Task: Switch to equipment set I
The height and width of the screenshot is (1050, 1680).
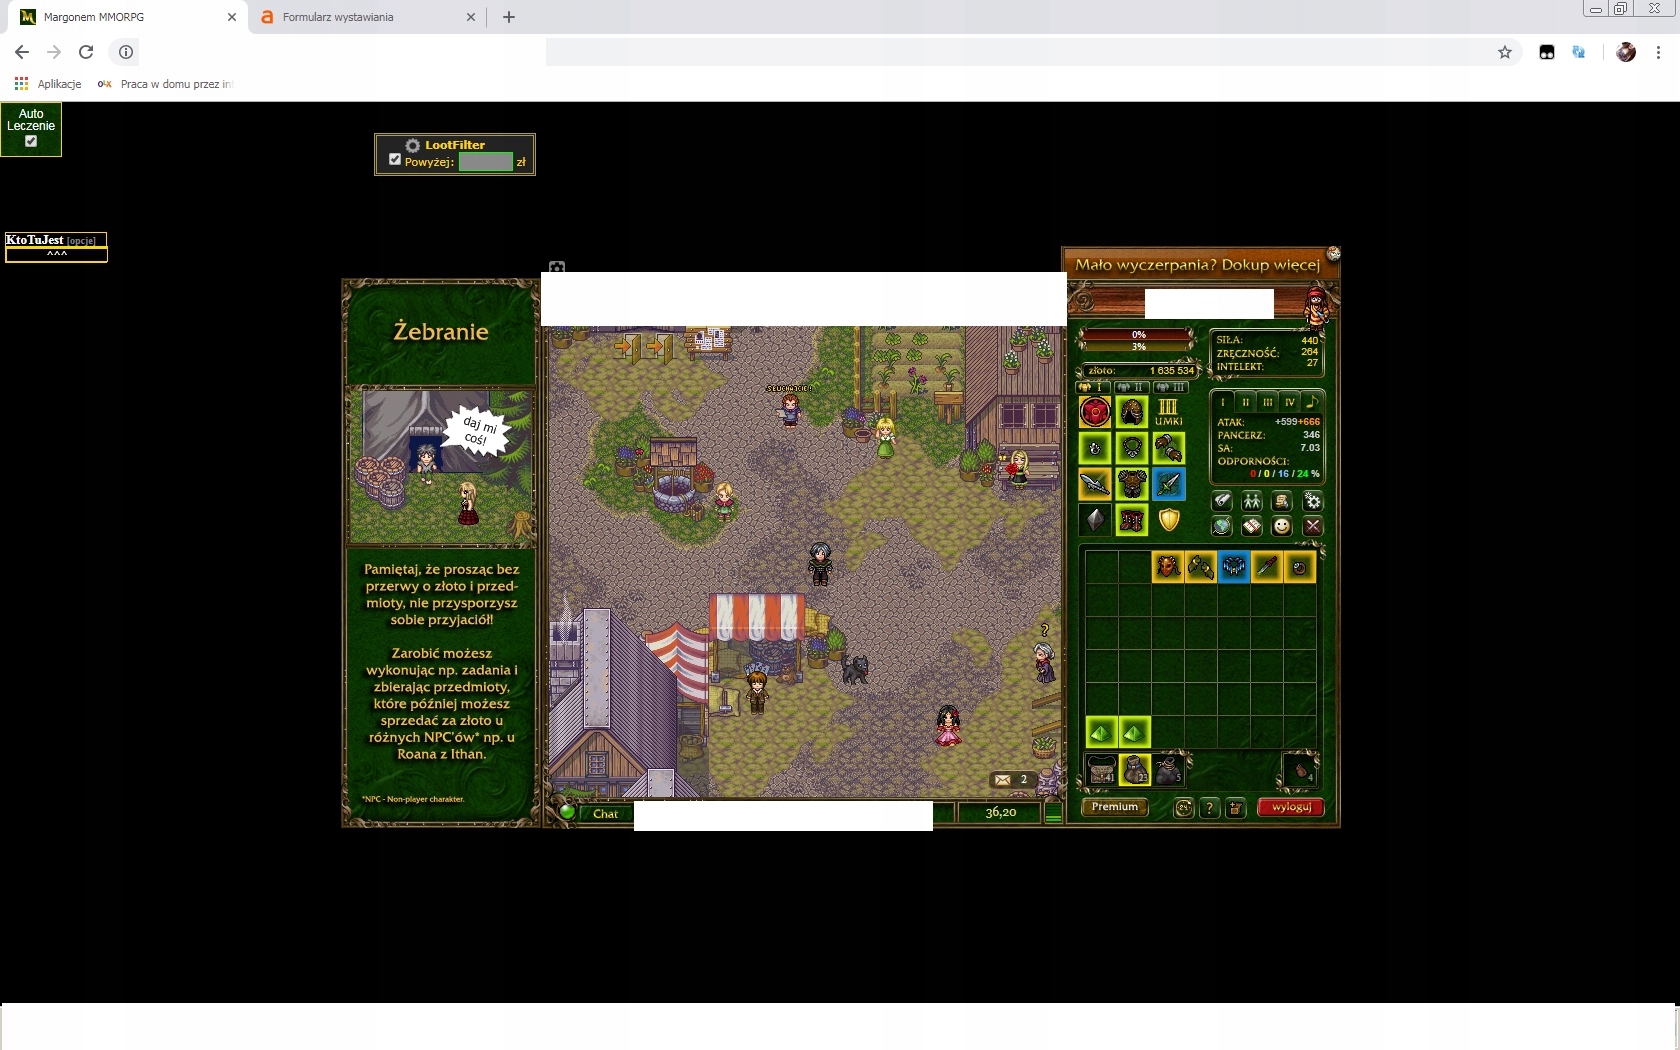Action: pyautogui.click(x=1094, y=387)
